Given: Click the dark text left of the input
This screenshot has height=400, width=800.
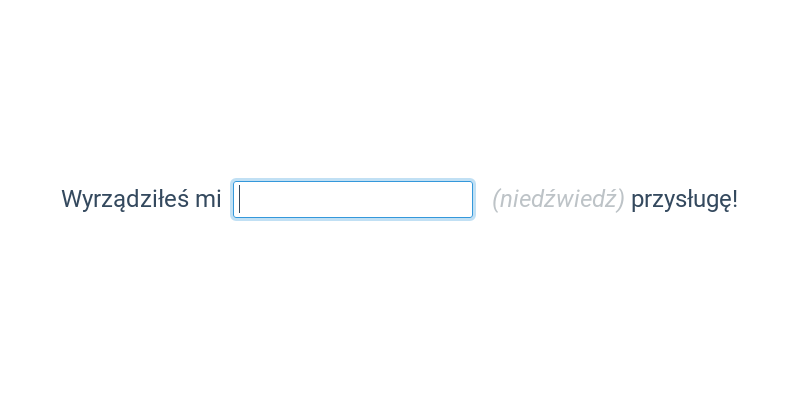Looking at the screenshot, I should tap(141, 199).
